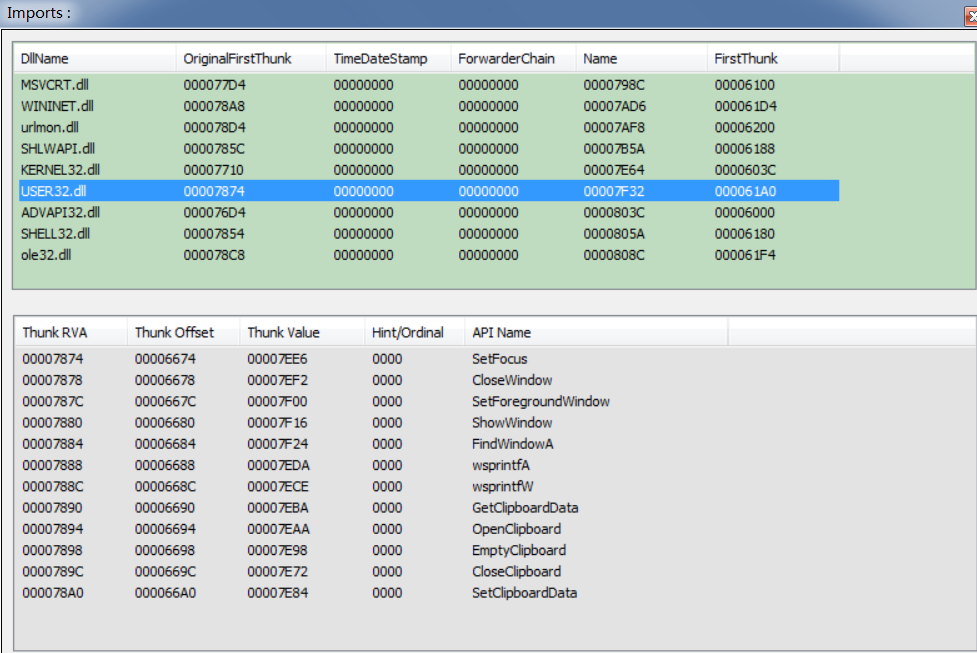The height and width of the screenshot is (653, 977).
Task: Select the ADVAPI32.dll row
Action: point(429,212)
